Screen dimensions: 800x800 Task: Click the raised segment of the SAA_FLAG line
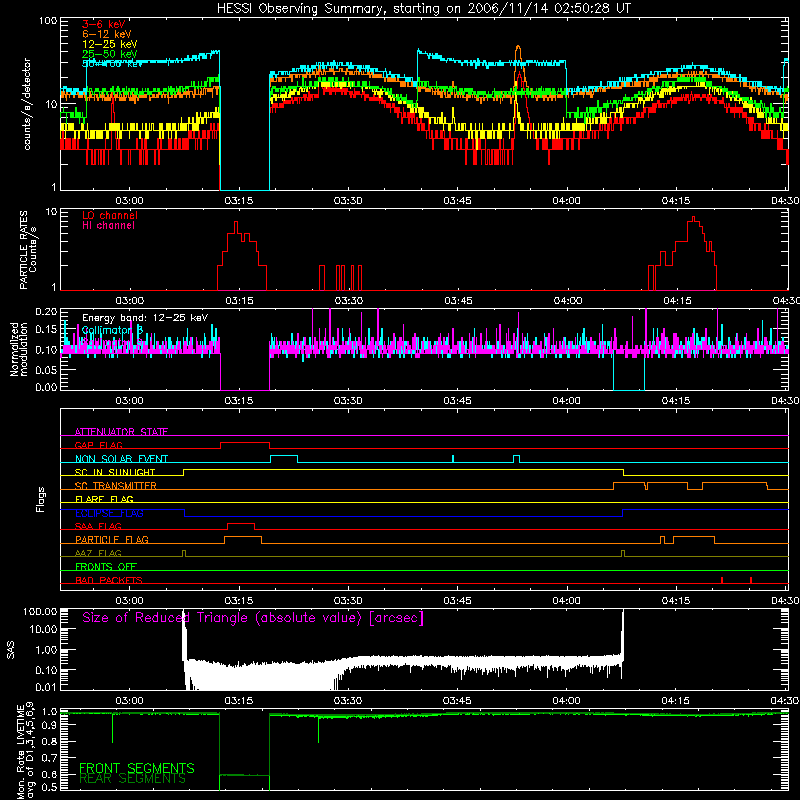pyautogui.click(x=241, y=524)
